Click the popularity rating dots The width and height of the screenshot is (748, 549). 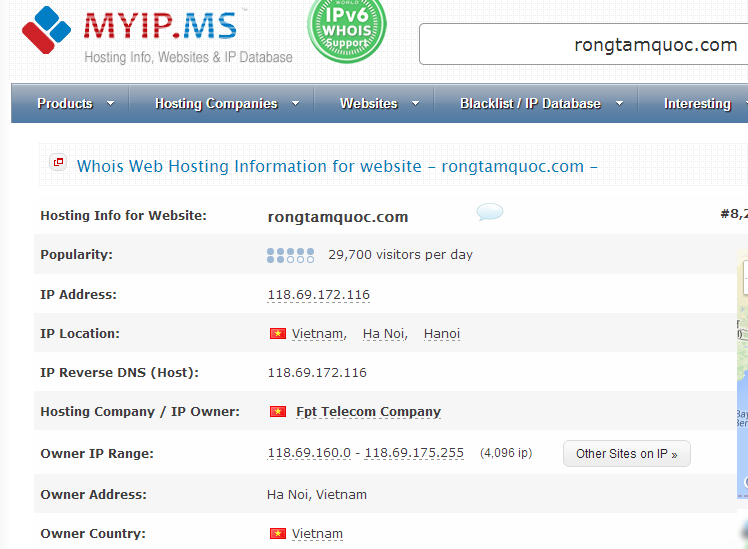point(290,255)
